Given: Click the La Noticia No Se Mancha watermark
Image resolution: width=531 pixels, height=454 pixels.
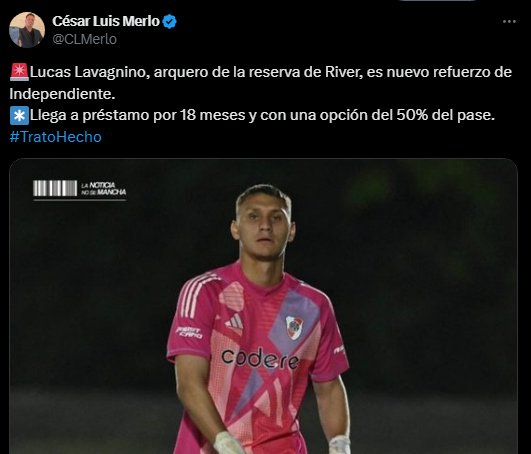Looking at the screenshot, I should point(103,189).
